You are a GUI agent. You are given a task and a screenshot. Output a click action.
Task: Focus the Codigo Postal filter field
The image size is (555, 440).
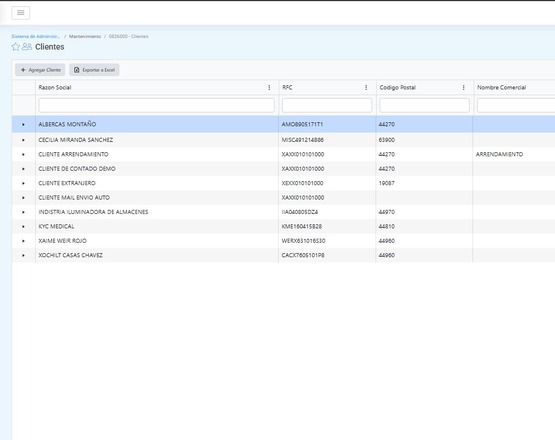424,105
